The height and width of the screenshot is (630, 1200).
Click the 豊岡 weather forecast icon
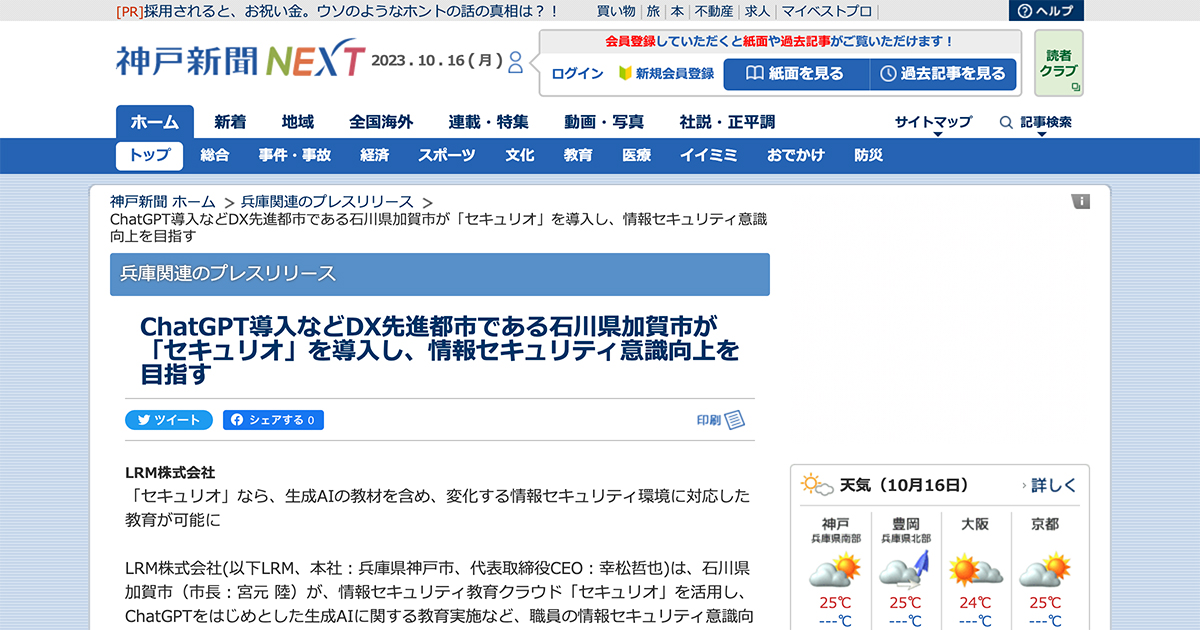[905, 571]
